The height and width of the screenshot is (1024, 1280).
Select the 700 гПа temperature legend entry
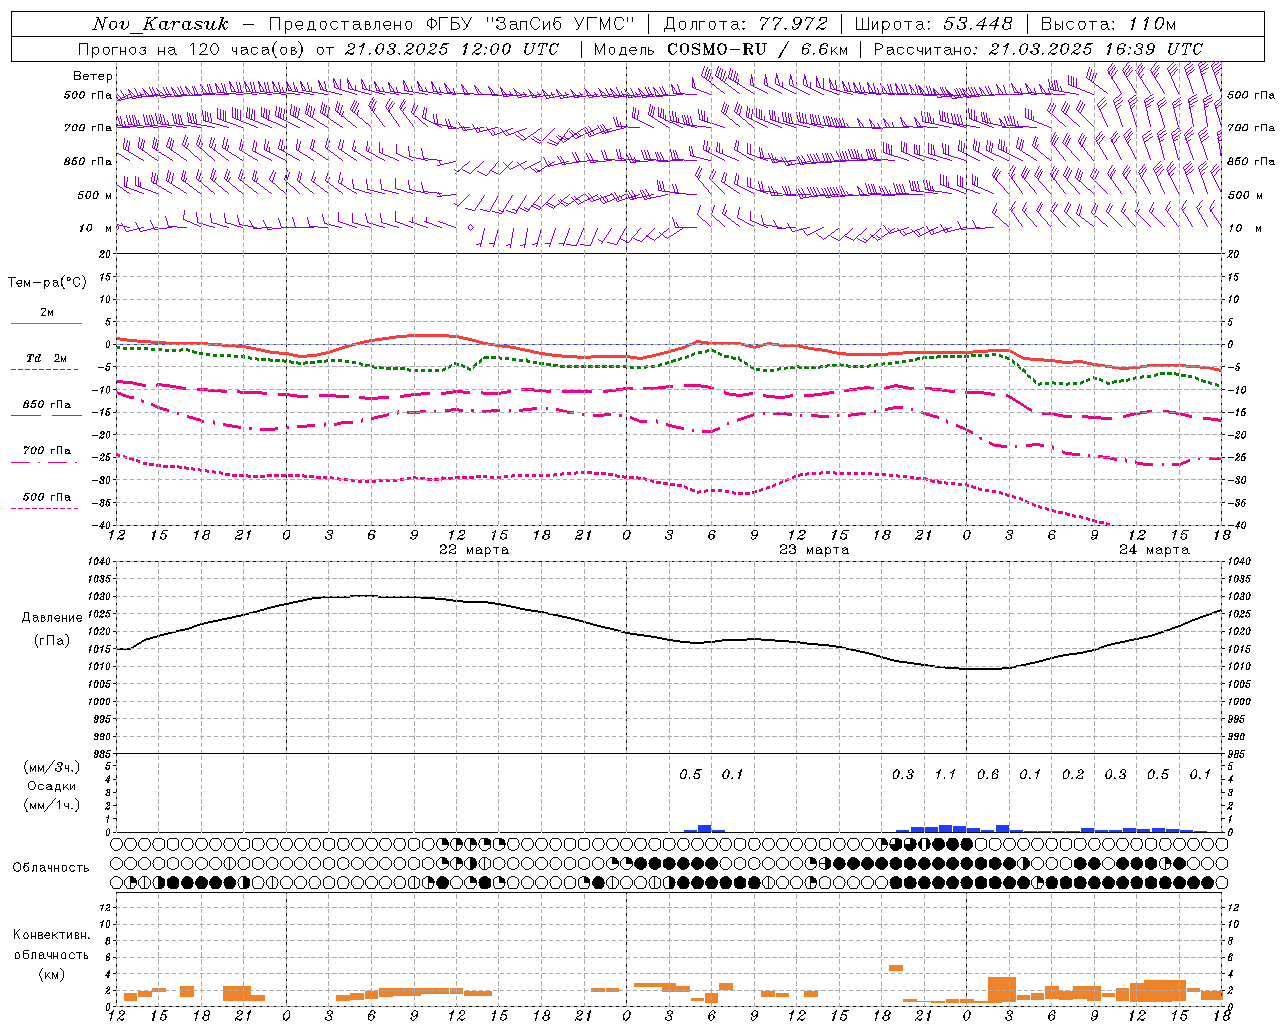tap(46, 451)
